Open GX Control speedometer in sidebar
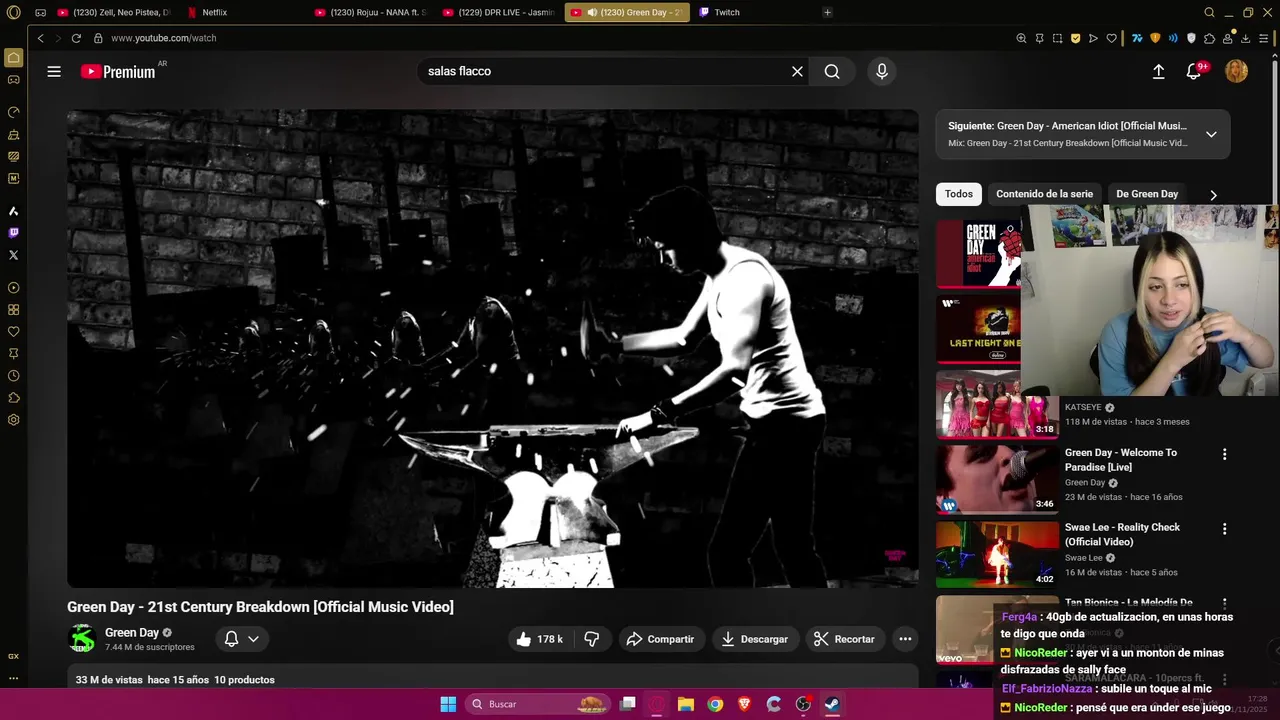This screenshot has width=1280, height=720. pos(13,112)
